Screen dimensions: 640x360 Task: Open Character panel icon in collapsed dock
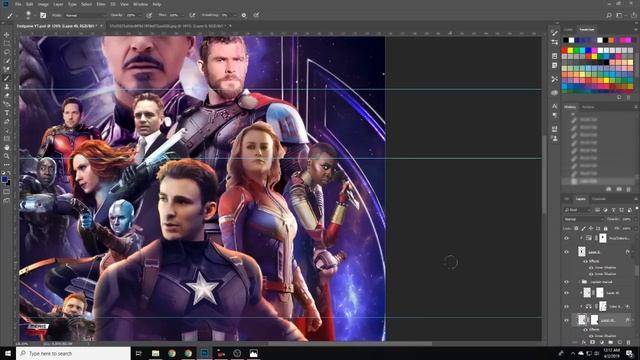click(x=554, y=106)
